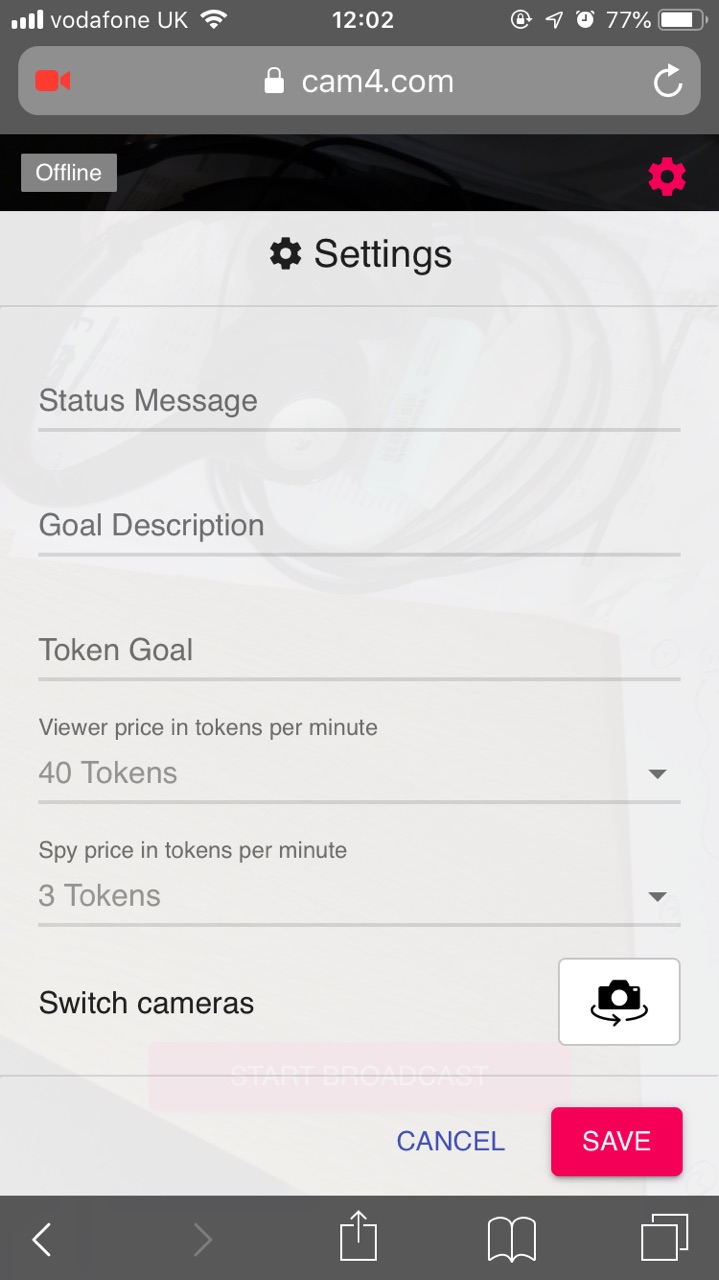This screenshot has height=1280, width=719.
Task: Tap the red camera recording icon
Action: 52,81
